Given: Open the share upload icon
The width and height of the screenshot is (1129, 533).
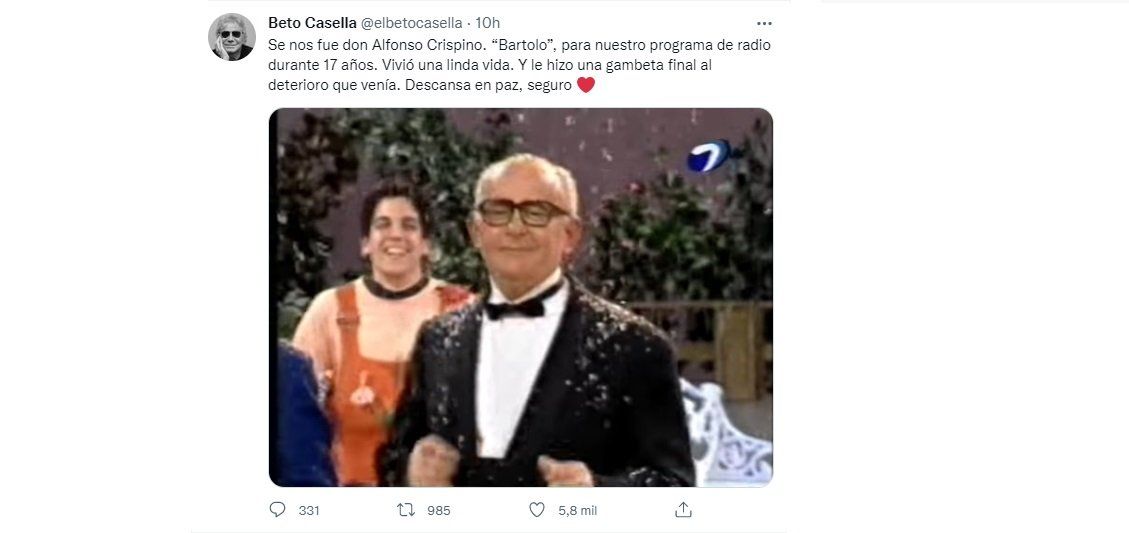Looking at the screenshot, I should pyautogui.click(x=683, y=510).
